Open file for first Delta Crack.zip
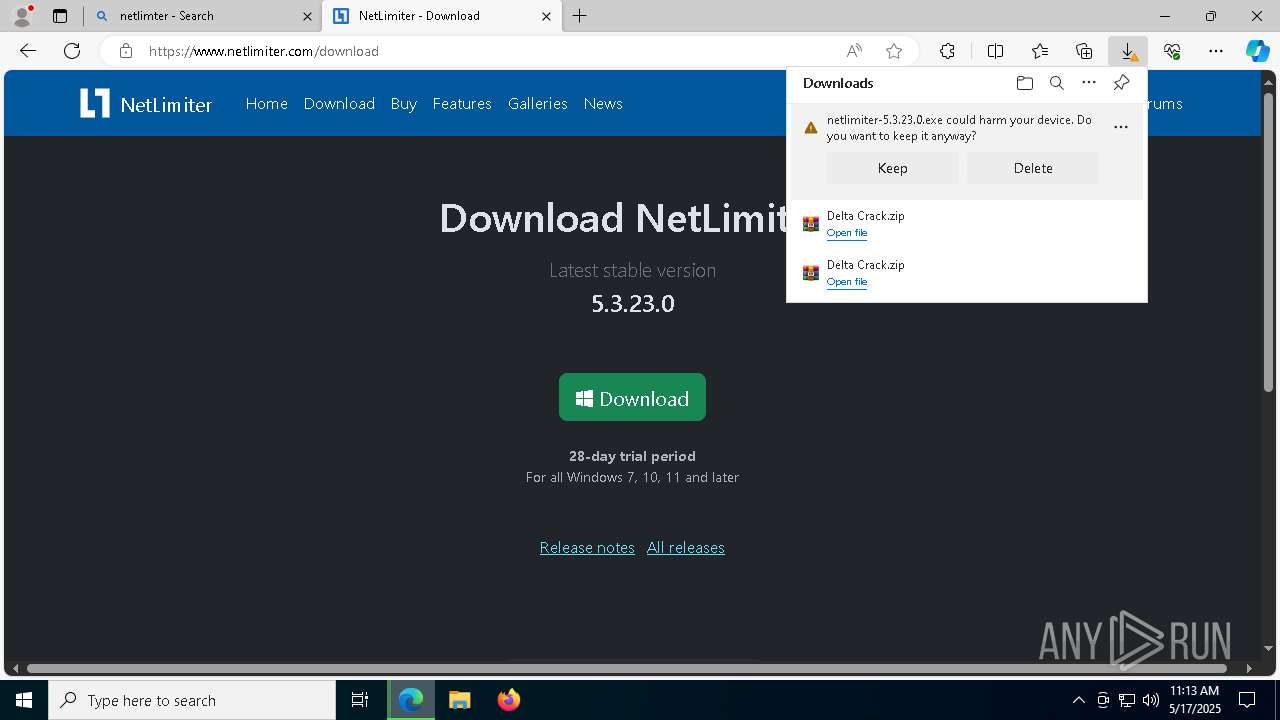Screen dimensions: 1280x720 [847, 233]
